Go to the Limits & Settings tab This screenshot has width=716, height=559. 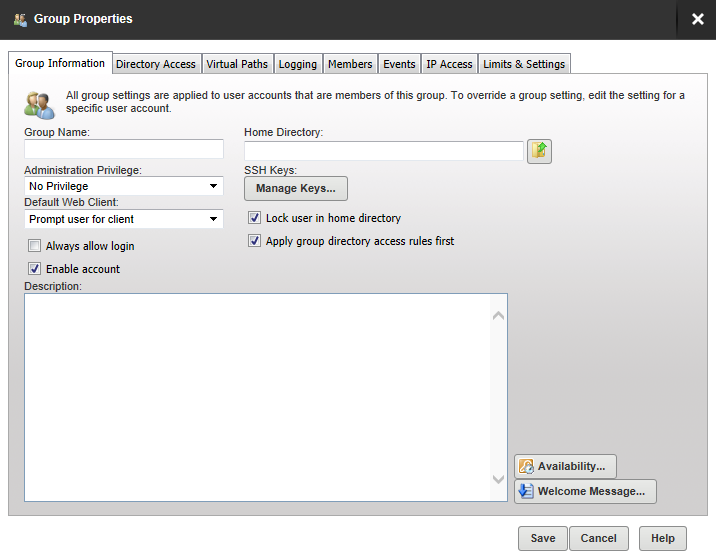click(x=524, y=64)
